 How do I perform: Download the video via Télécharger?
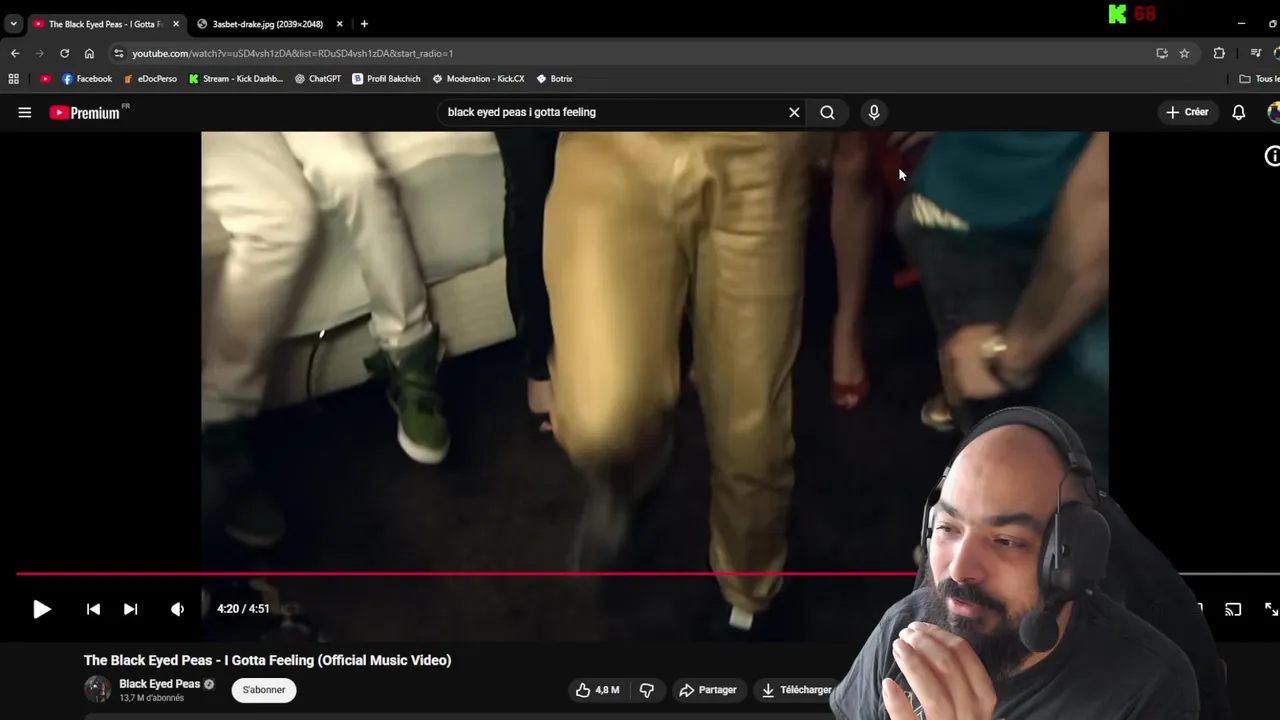point(796,690)
